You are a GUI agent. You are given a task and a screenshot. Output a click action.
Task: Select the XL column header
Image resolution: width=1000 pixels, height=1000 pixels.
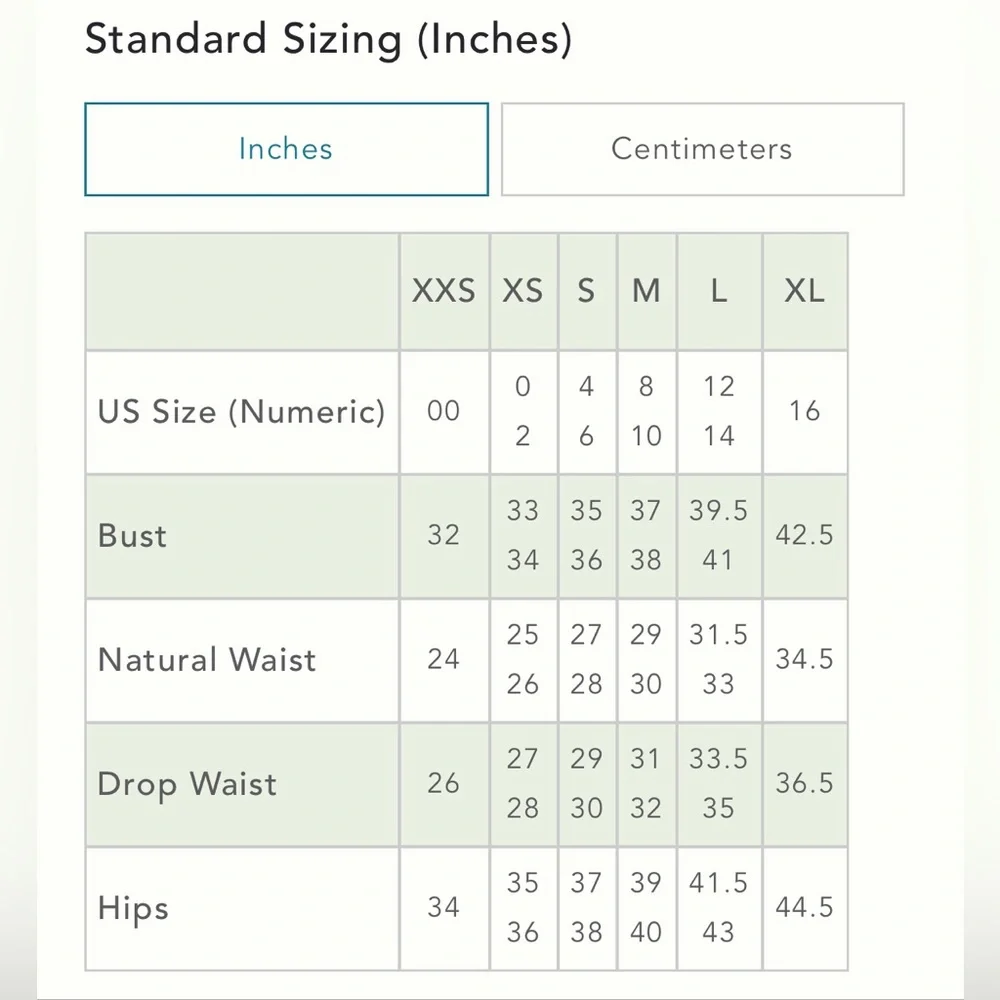click(x=805, y=291)
